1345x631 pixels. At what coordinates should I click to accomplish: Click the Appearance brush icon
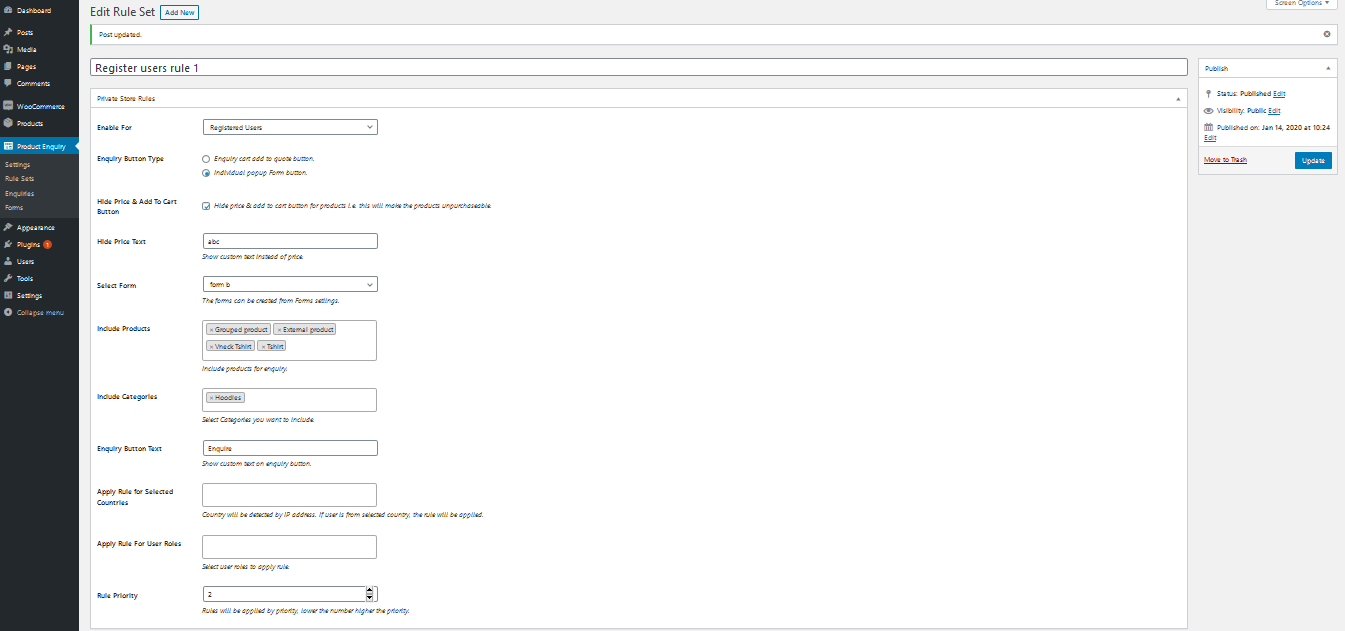8,227
